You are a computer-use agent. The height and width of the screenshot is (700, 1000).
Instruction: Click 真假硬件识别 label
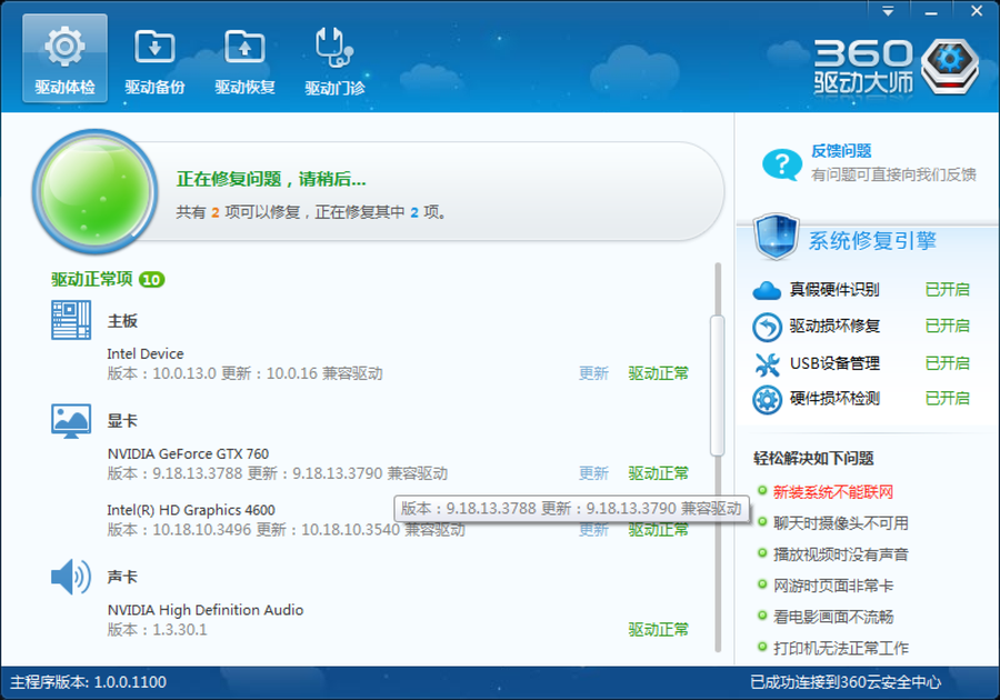[834, 289]
